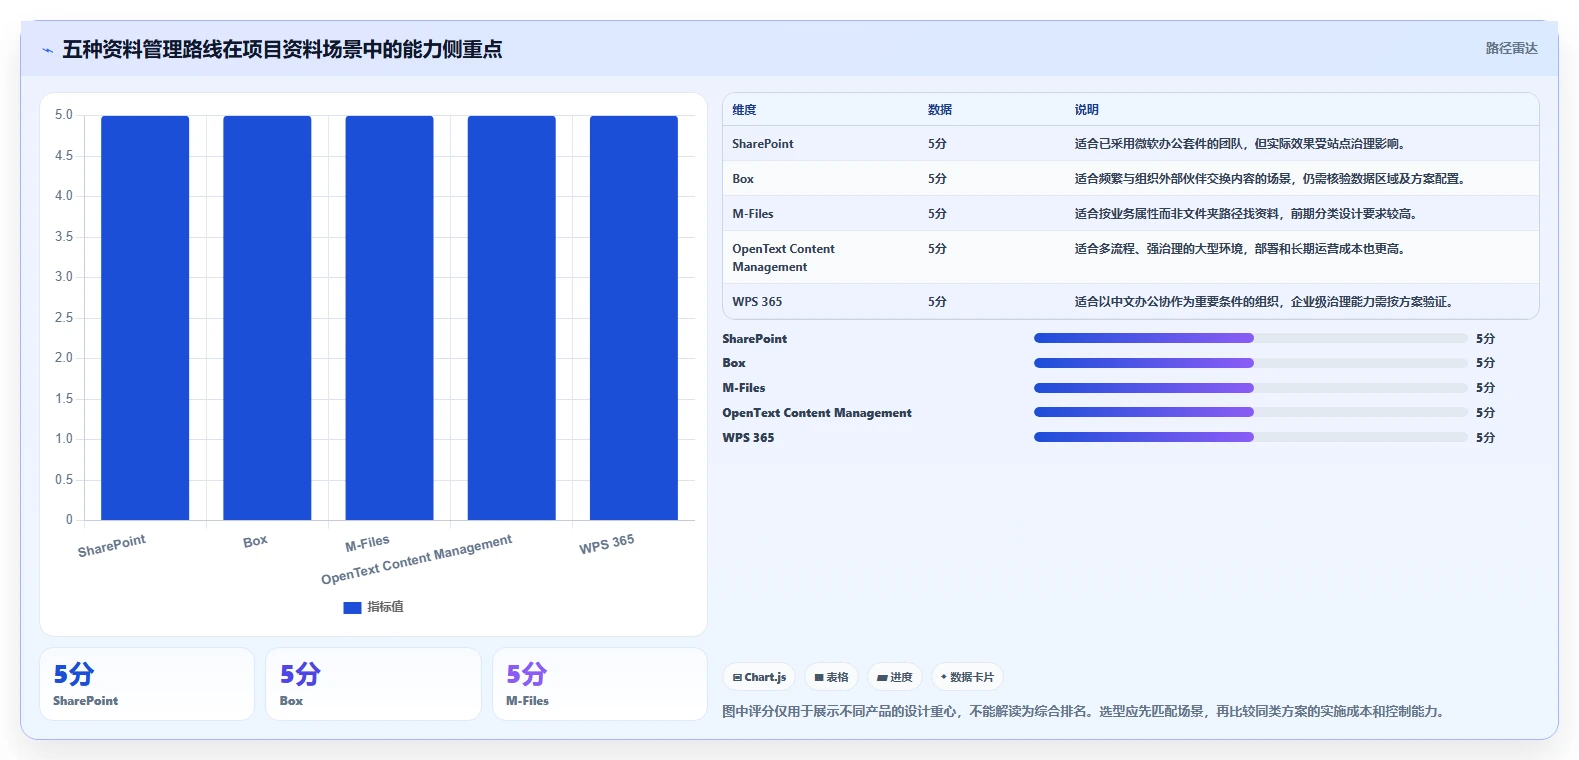Viewport: 1579px width, 760px height.
Task: Click the M-Files x-axis label under the chart
Action: pos(367,543)
